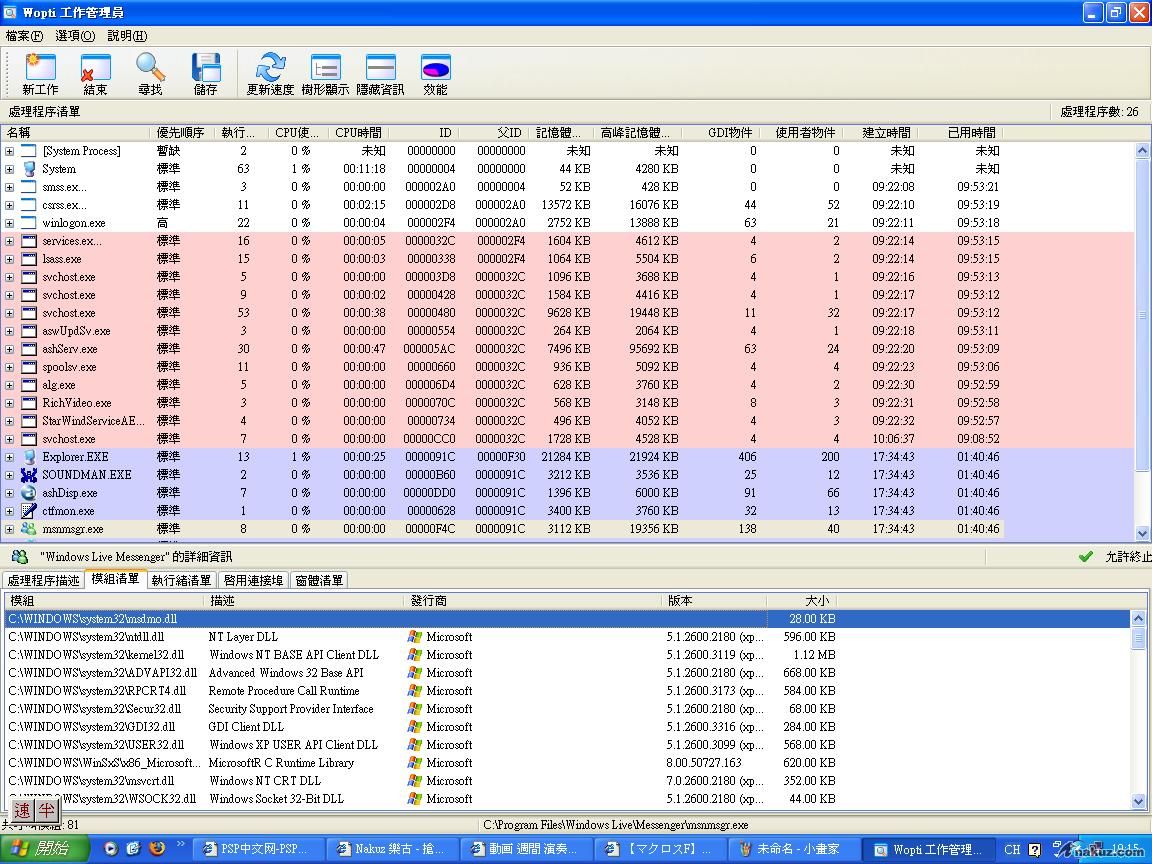Viewport: 1152px width, 864px height.
Task: Expand the Explorer.EXE process row
Action: (10, 457)
